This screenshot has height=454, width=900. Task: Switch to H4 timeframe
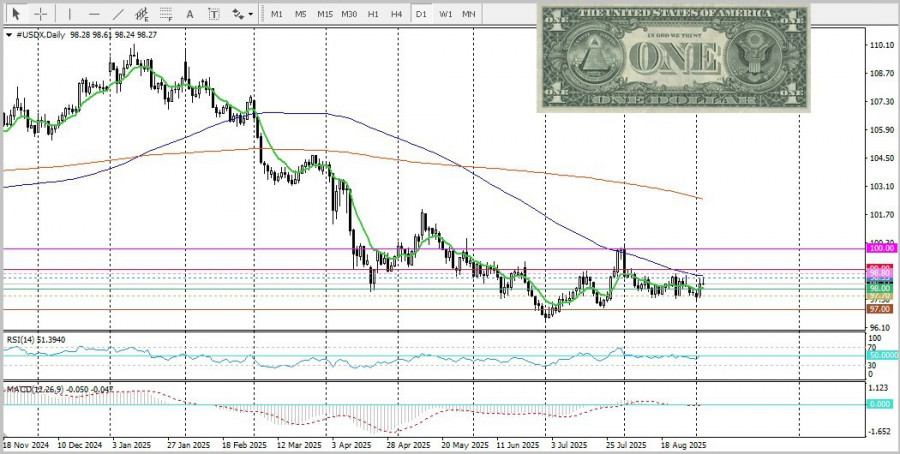coord(396,13)
